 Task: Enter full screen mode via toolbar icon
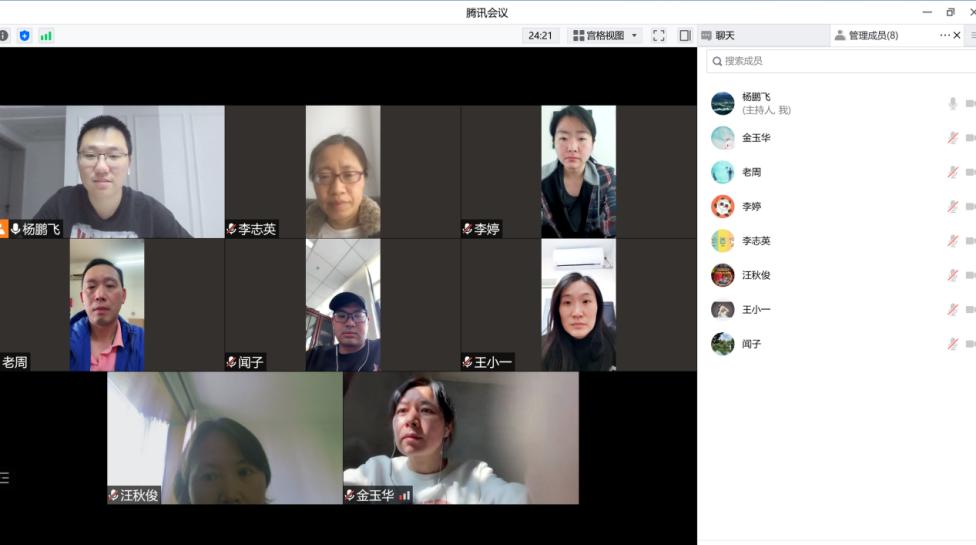point(659,36)
